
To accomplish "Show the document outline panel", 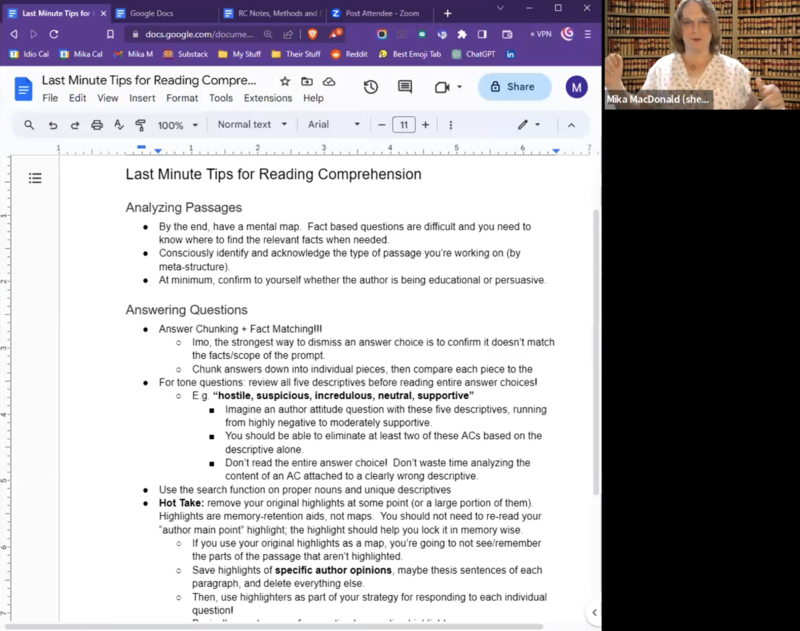I will (x=35, y=178).
